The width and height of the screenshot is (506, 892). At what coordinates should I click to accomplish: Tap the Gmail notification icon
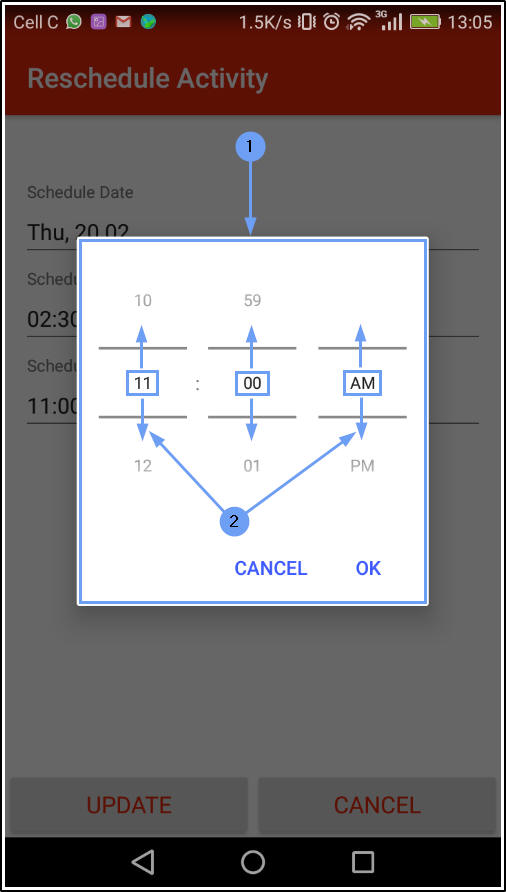[x=123, y=22]
